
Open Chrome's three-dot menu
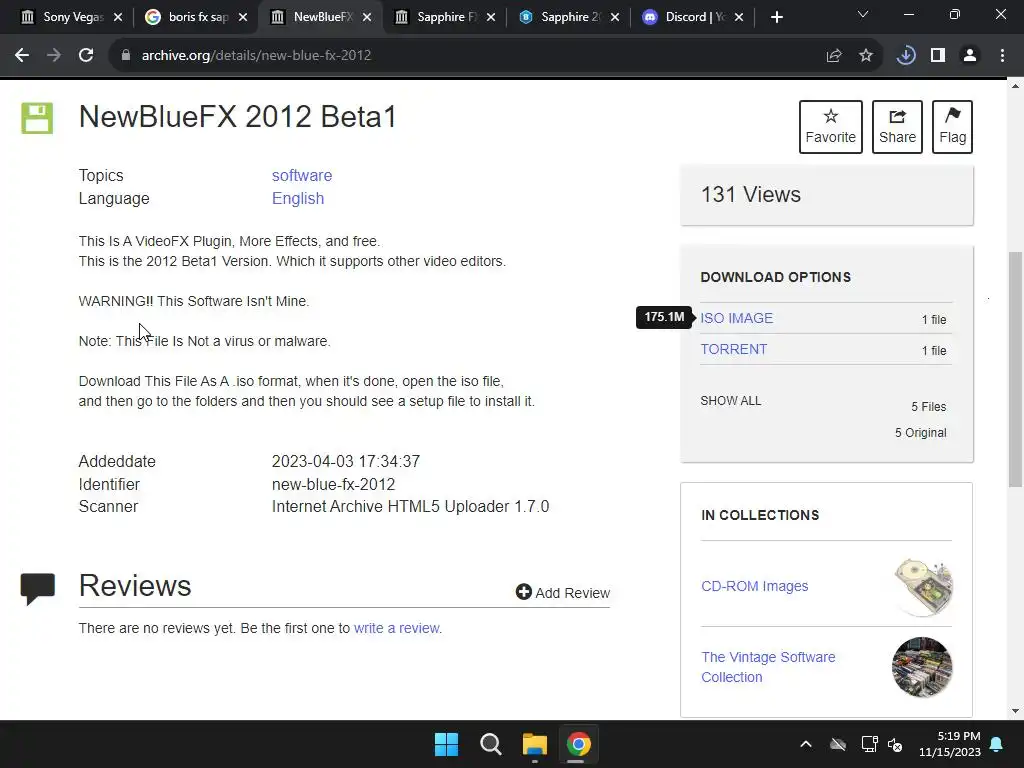point(1002,56)
